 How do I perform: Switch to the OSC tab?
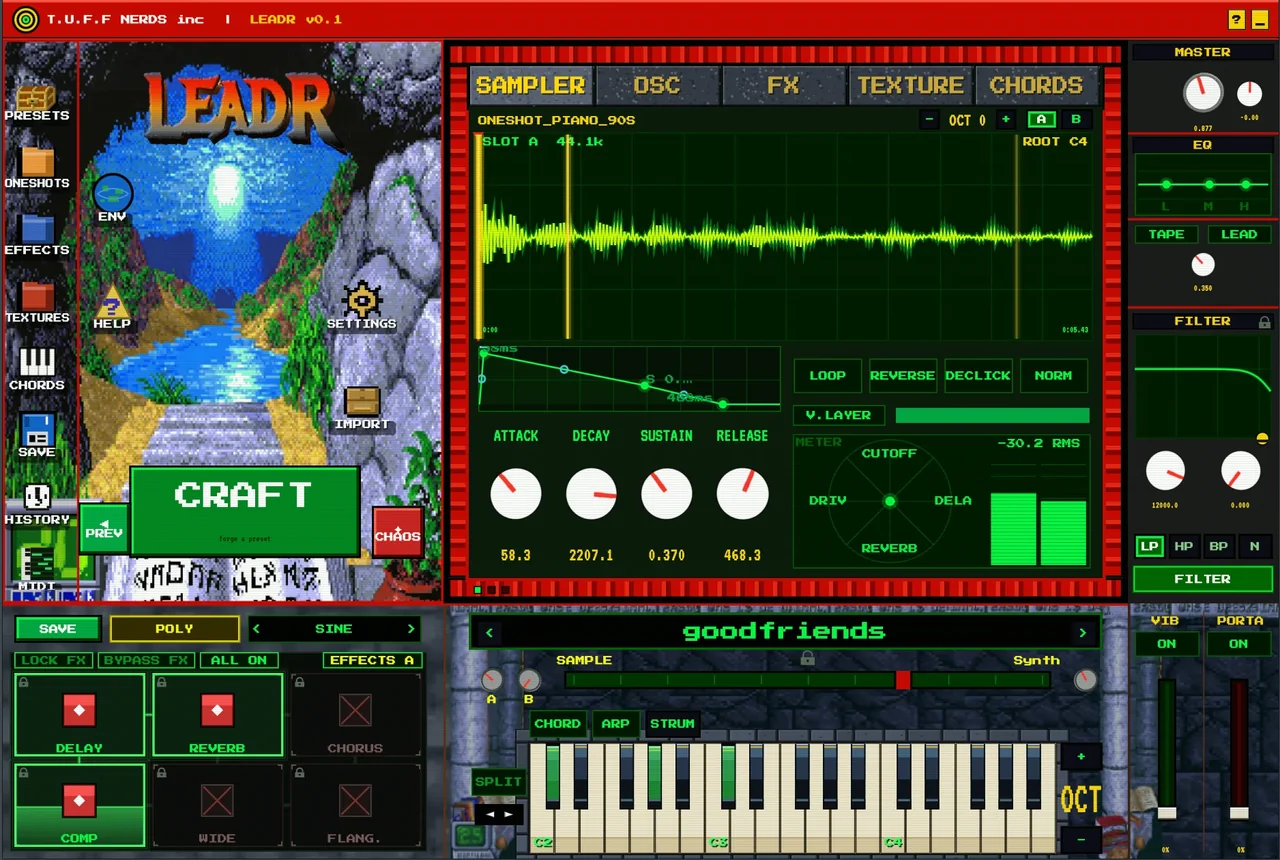tap(657, 85)
